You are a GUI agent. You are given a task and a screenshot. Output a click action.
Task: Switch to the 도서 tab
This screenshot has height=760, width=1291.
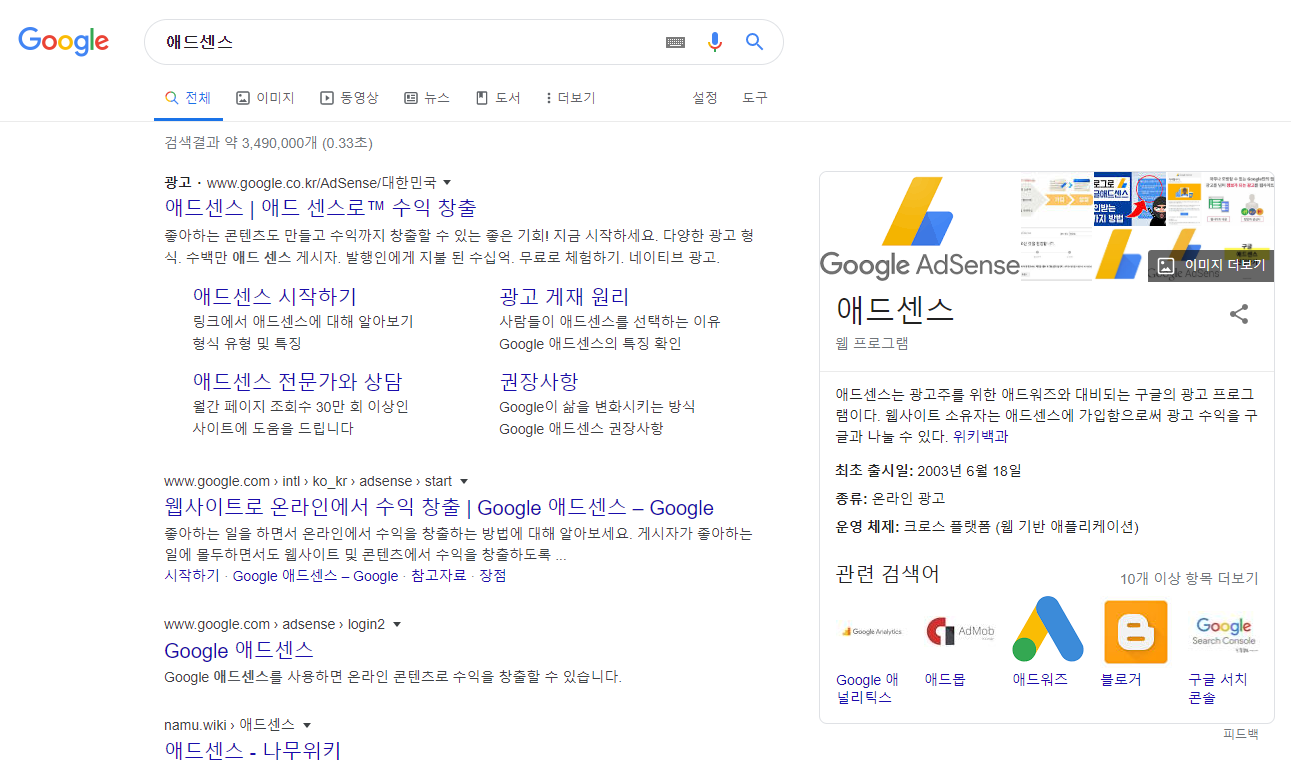pyautogui.click(x=498, y=98)
